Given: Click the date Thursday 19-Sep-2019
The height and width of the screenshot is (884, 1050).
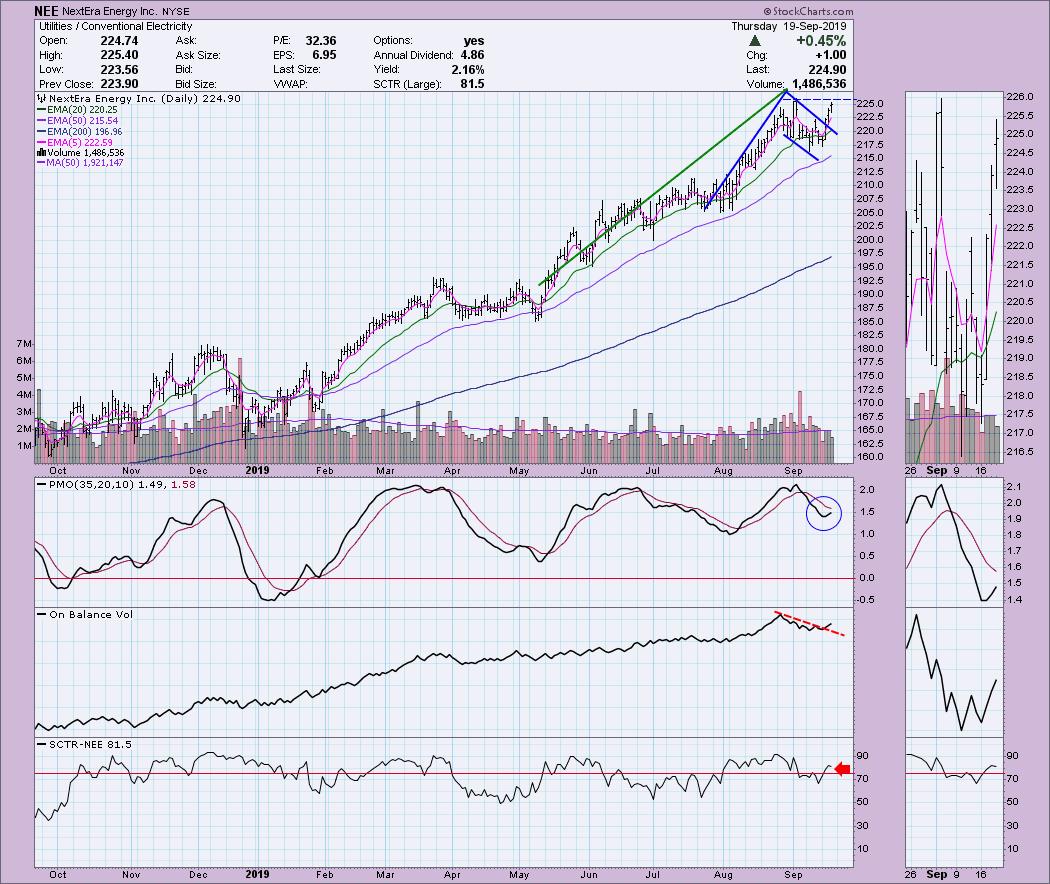Looking at the screenshot, I should click(x=788, y=26).
